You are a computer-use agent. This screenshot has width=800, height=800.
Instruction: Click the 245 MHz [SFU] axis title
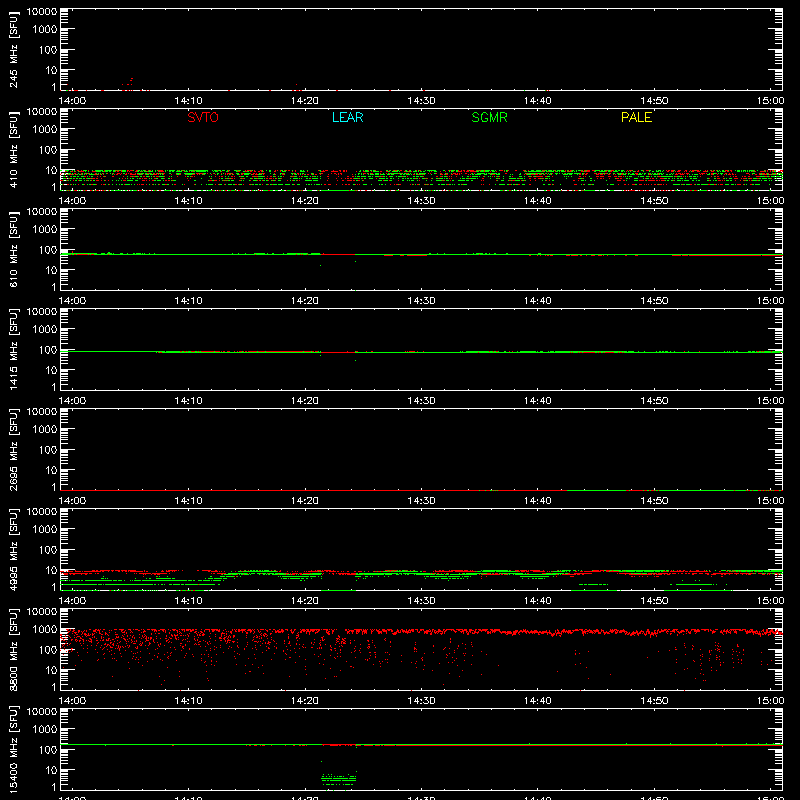[x=13, y=50]
